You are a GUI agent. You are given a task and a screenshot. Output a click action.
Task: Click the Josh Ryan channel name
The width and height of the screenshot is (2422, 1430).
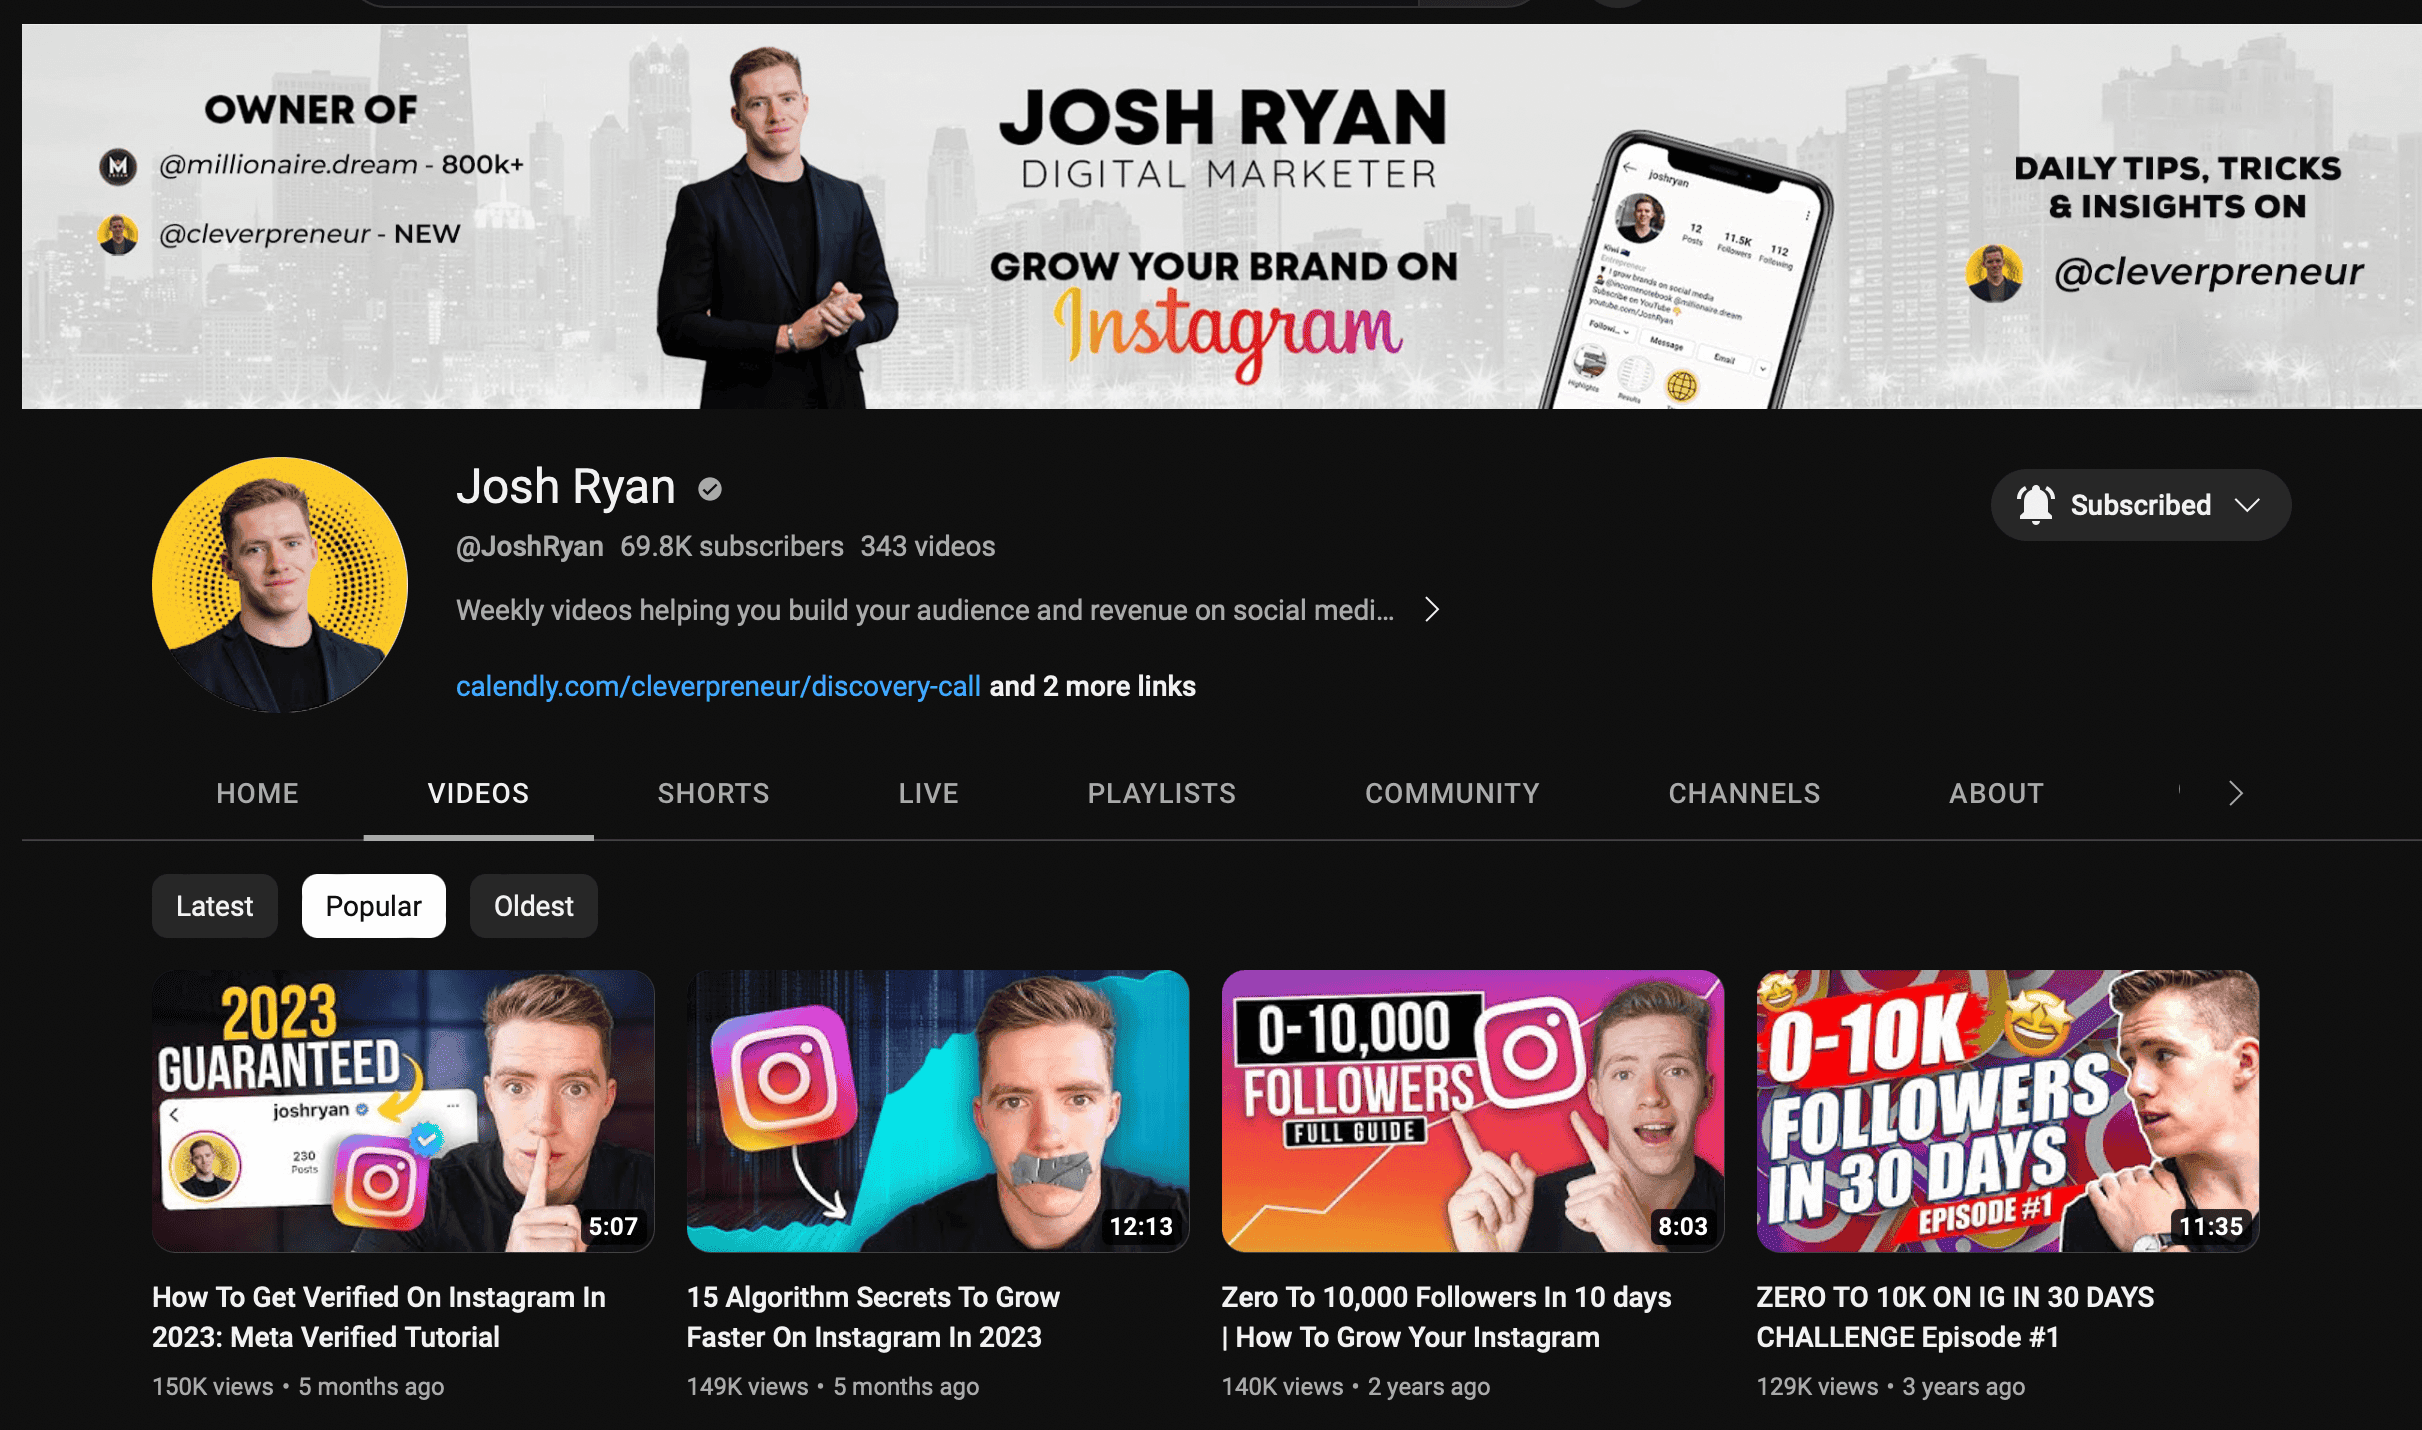566,487
